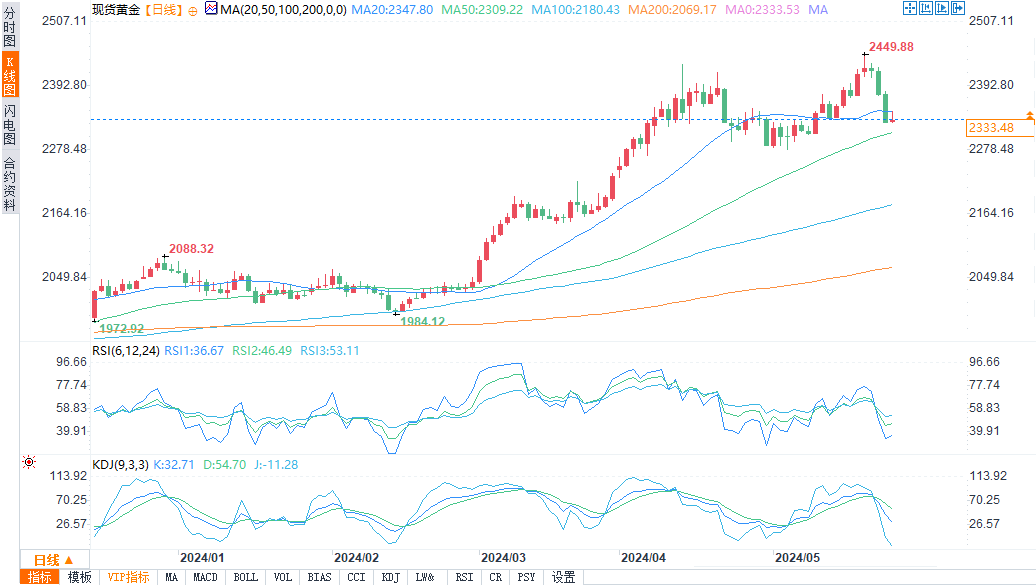Click the orange up-arrow above price 2333.48
Viewport: 1036px width, 585px height.
click(x=1029, y=116)
